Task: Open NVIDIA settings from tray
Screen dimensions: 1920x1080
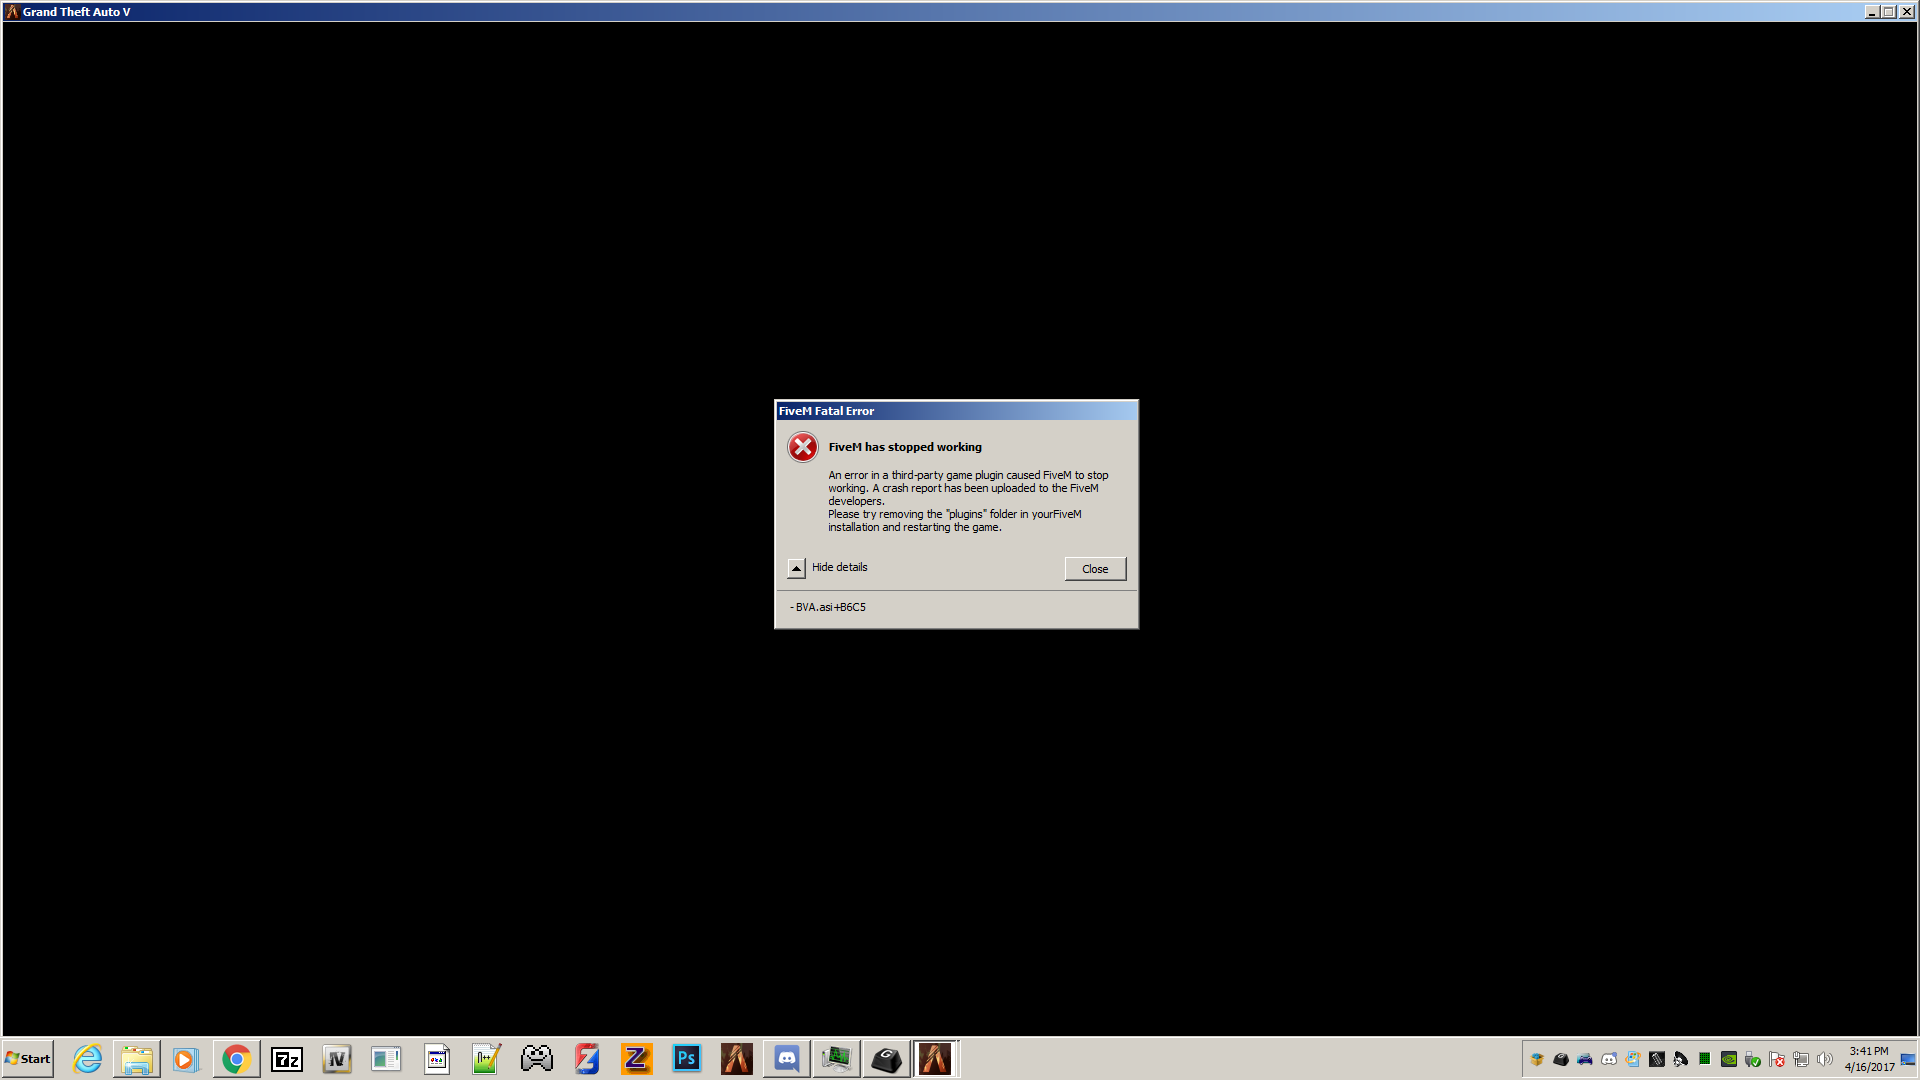Action: point(1729,1059)
